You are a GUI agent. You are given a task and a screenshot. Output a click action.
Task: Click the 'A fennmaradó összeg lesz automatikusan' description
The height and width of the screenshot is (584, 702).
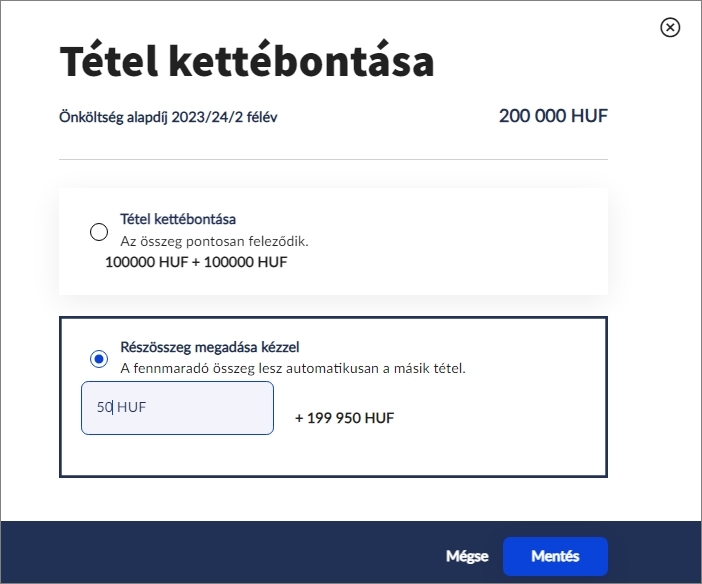292,368
